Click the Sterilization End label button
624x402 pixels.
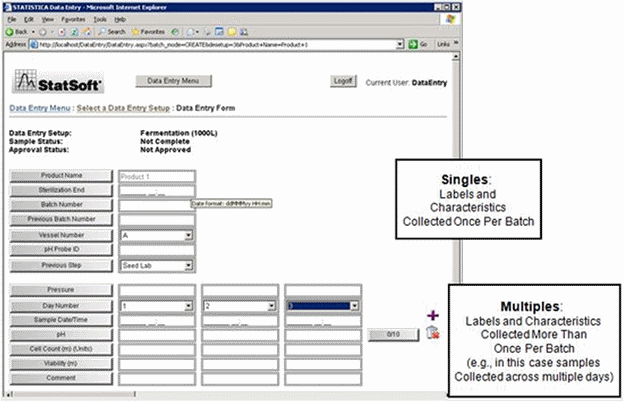(x=61, y=190)
